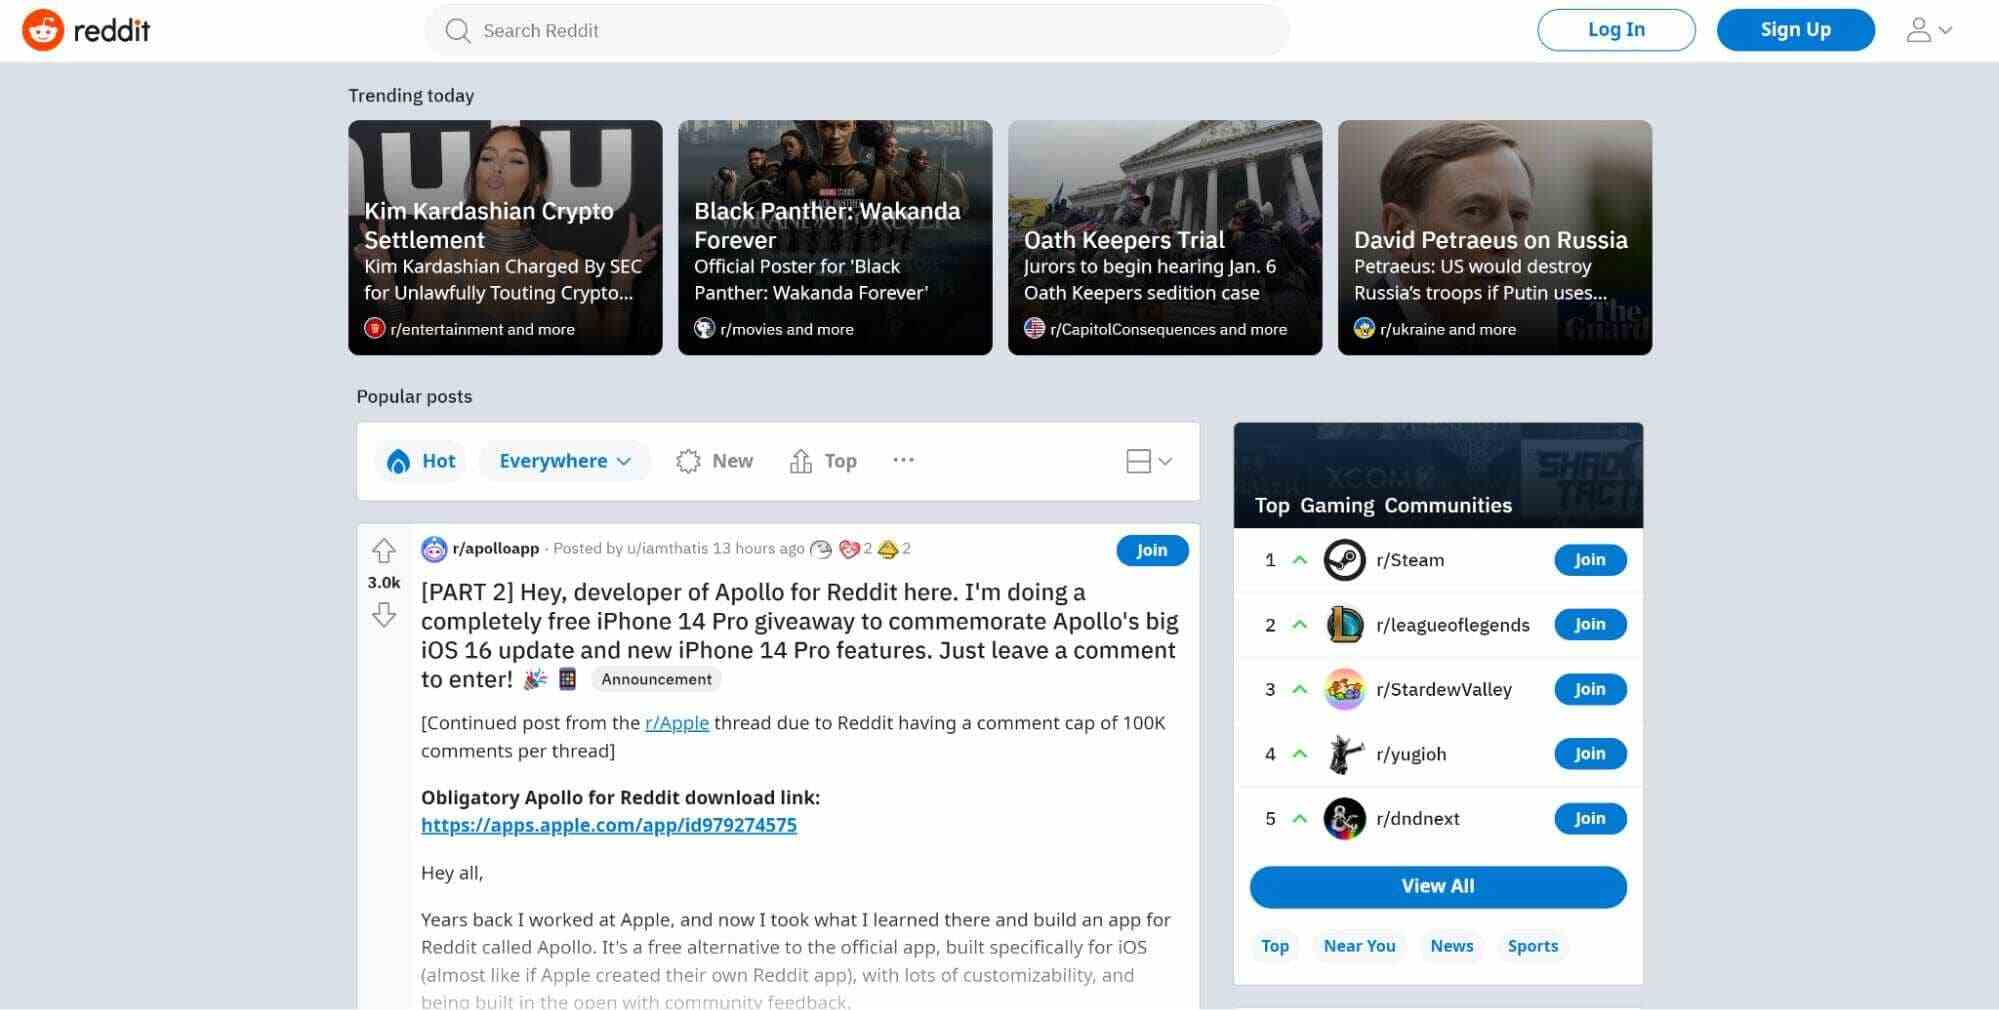Click the Top Gaming Communities banner

(x=1438, y=475)
